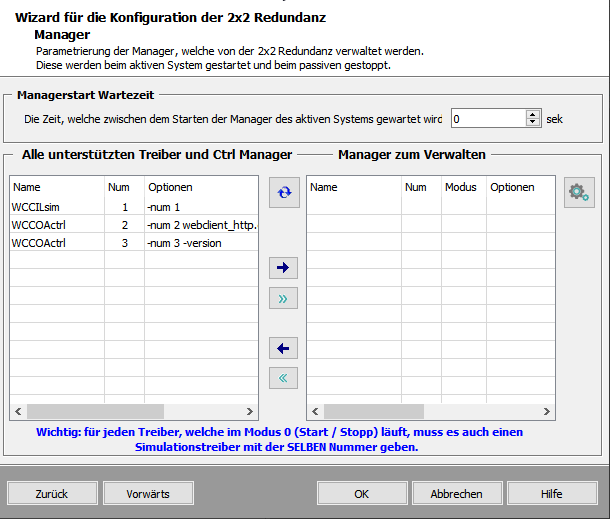Sort left table by Name column header
The width and height of the screenshot is (610, 519).
[x=56, y=187]
